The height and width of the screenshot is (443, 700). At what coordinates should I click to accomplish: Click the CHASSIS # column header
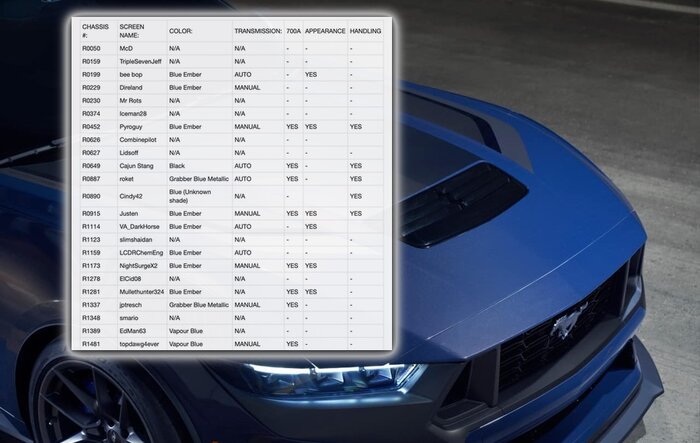(97, 29)
